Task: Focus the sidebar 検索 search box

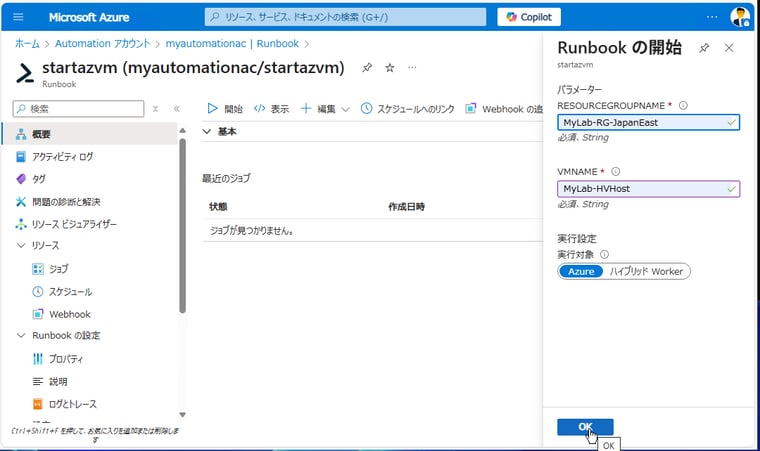Action: point(79,109)
